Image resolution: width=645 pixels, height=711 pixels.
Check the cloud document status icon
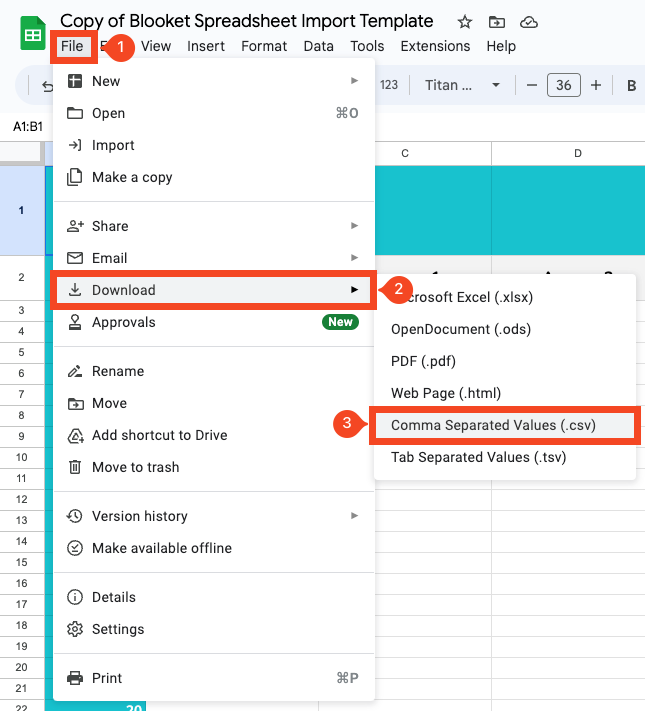(528, 22)
